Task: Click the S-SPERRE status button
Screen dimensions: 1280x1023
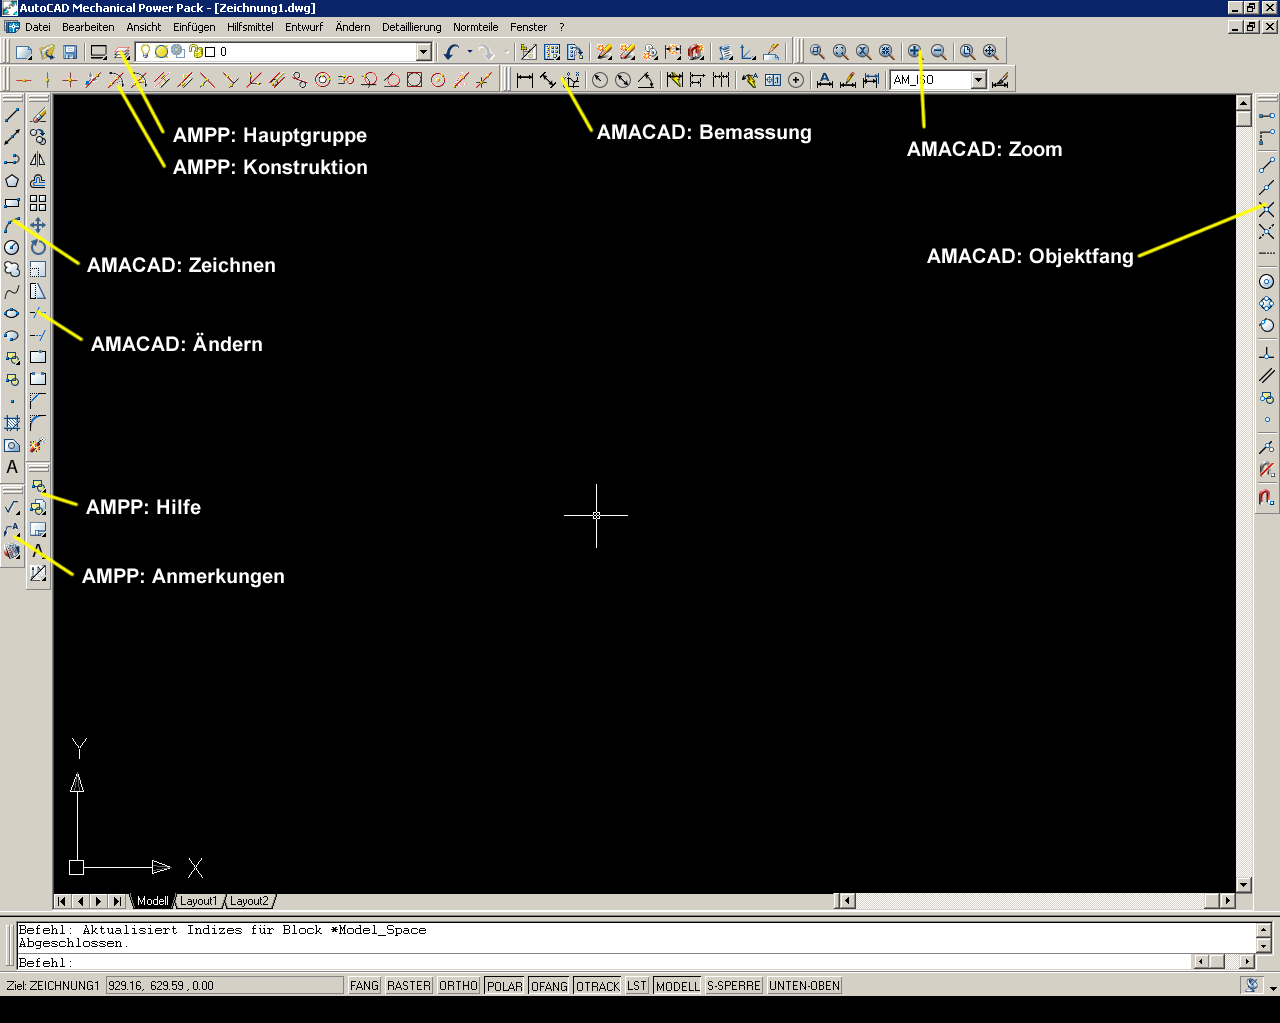Action: tap(733, 986)
